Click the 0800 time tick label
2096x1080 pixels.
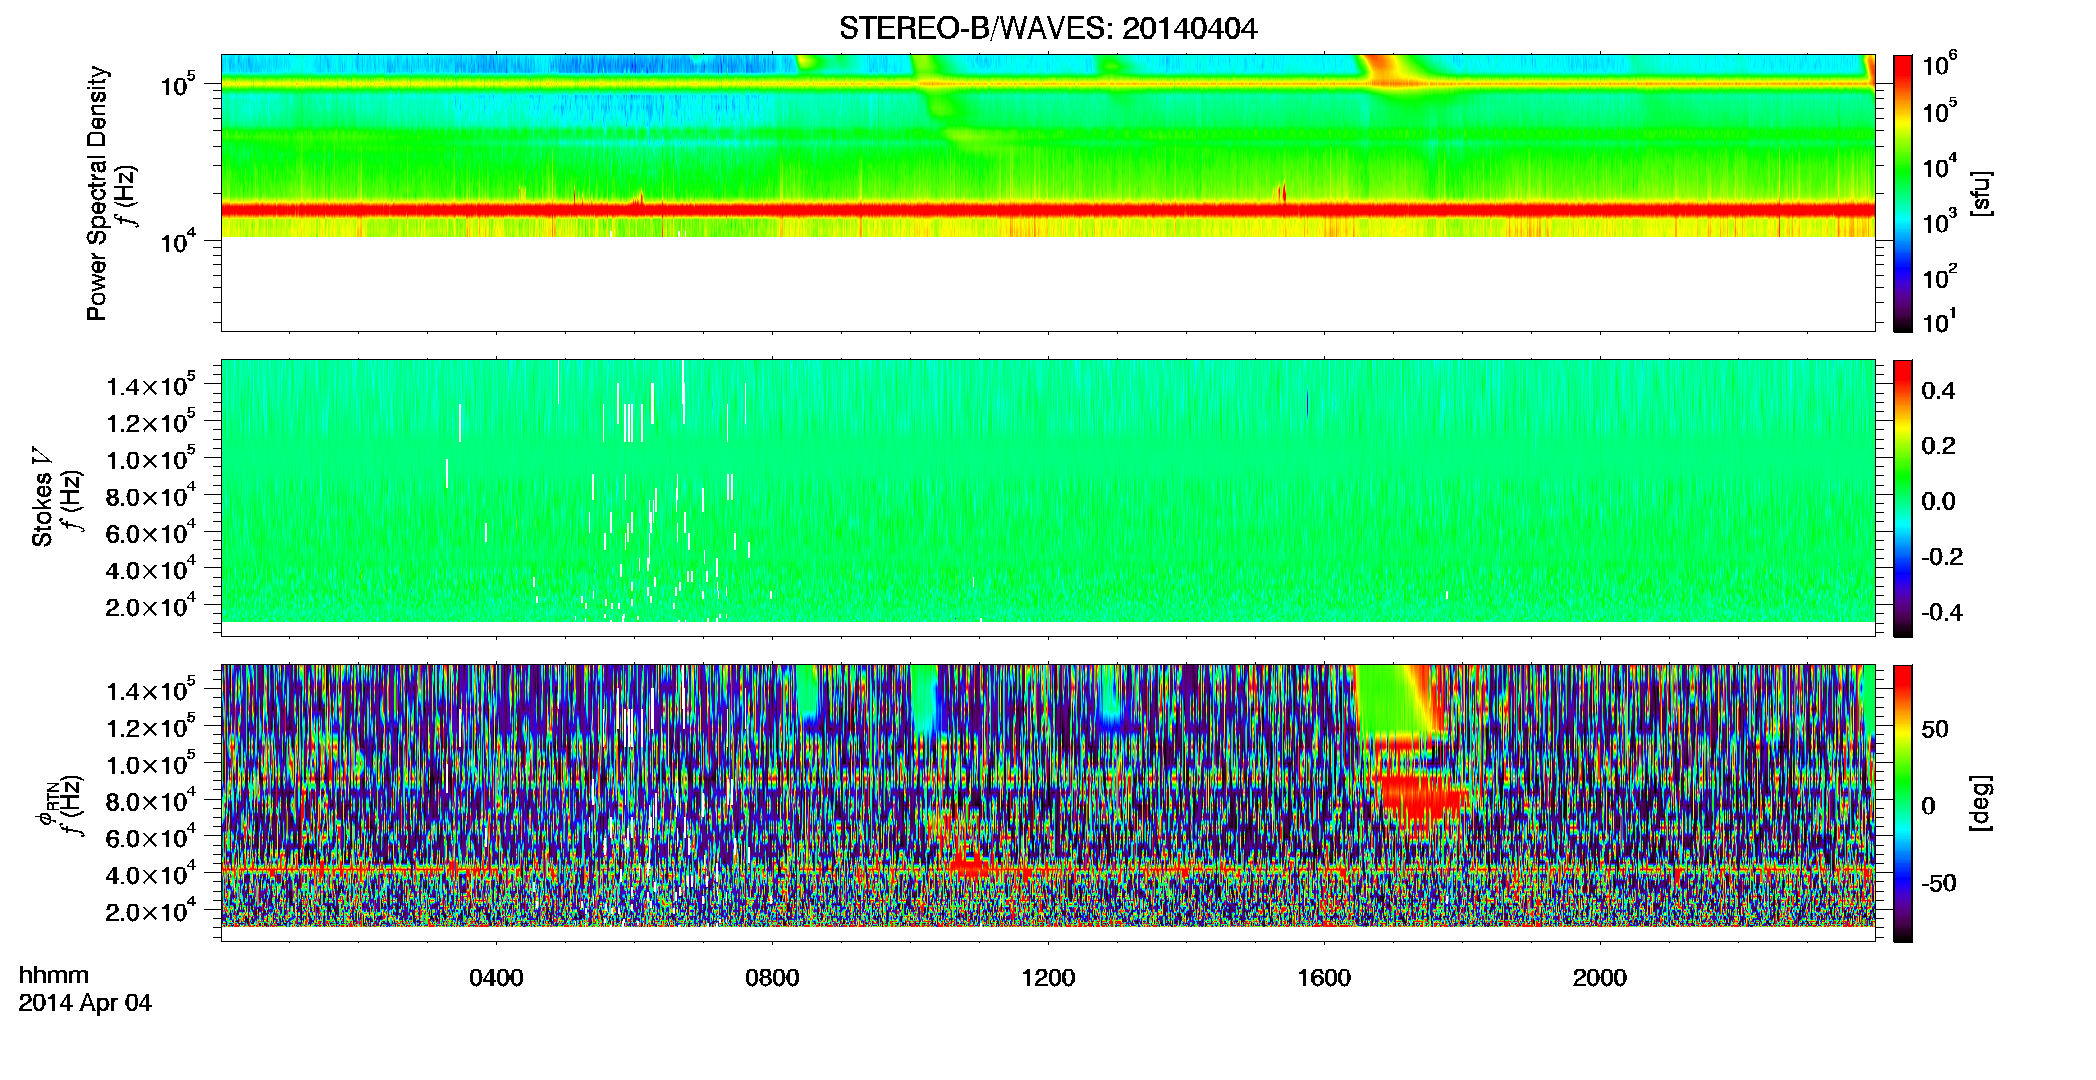[772, 978]
